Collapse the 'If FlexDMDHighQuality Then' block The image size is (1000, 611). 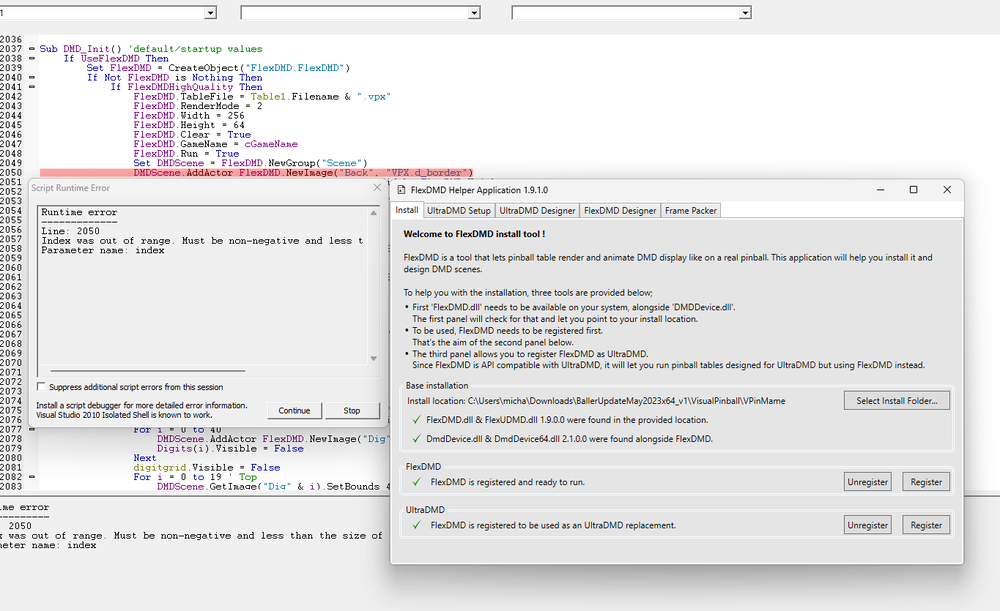[32, 87]
